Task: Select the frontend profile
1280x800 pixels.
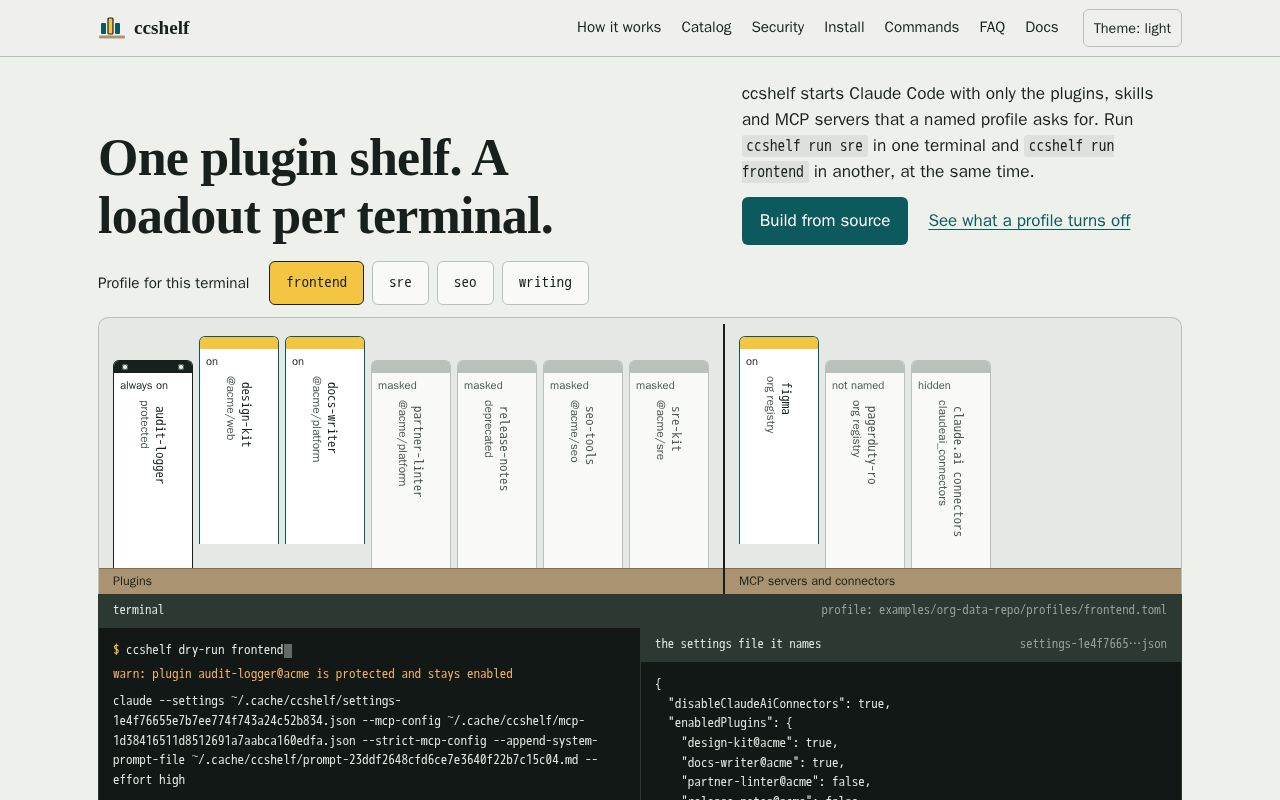Action: pyautogui.click(x=316, y=283)
